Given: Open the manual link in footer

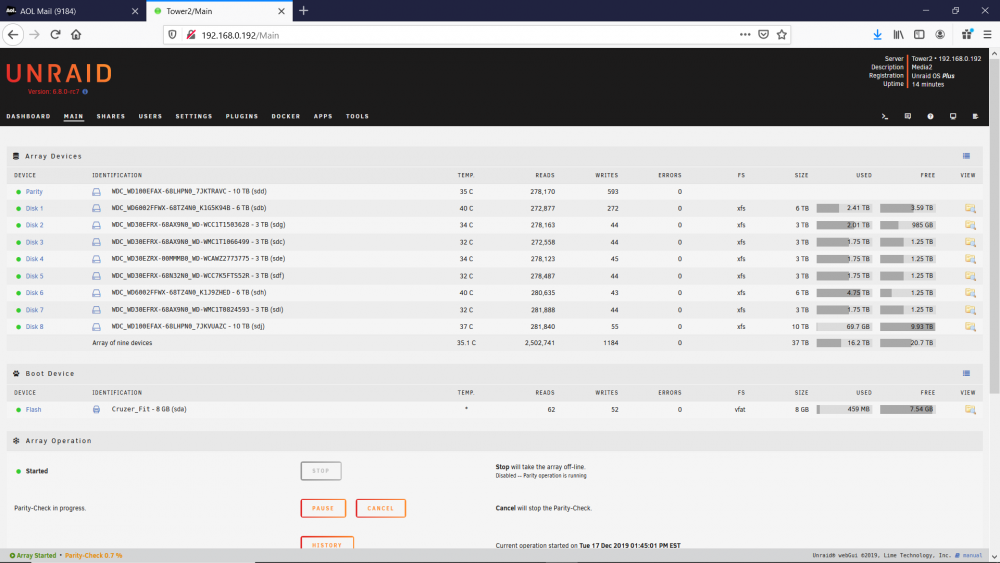Looking at the screenshot, I should 972,555.
